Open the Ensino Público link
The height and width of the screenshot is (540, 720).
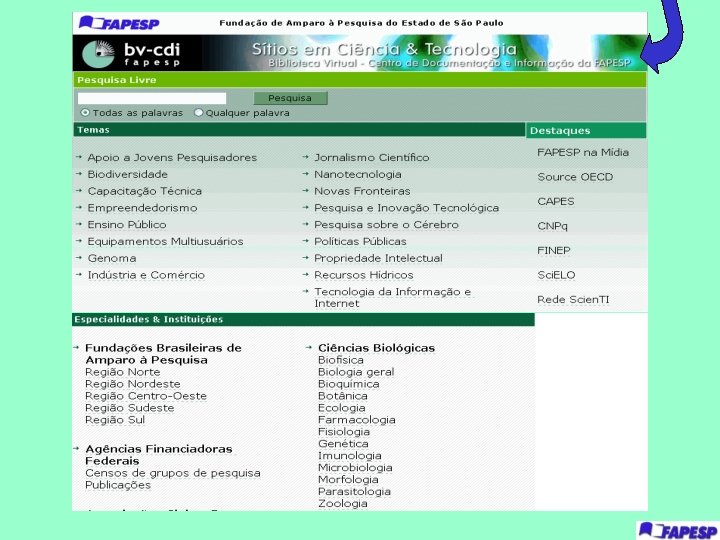127,225
